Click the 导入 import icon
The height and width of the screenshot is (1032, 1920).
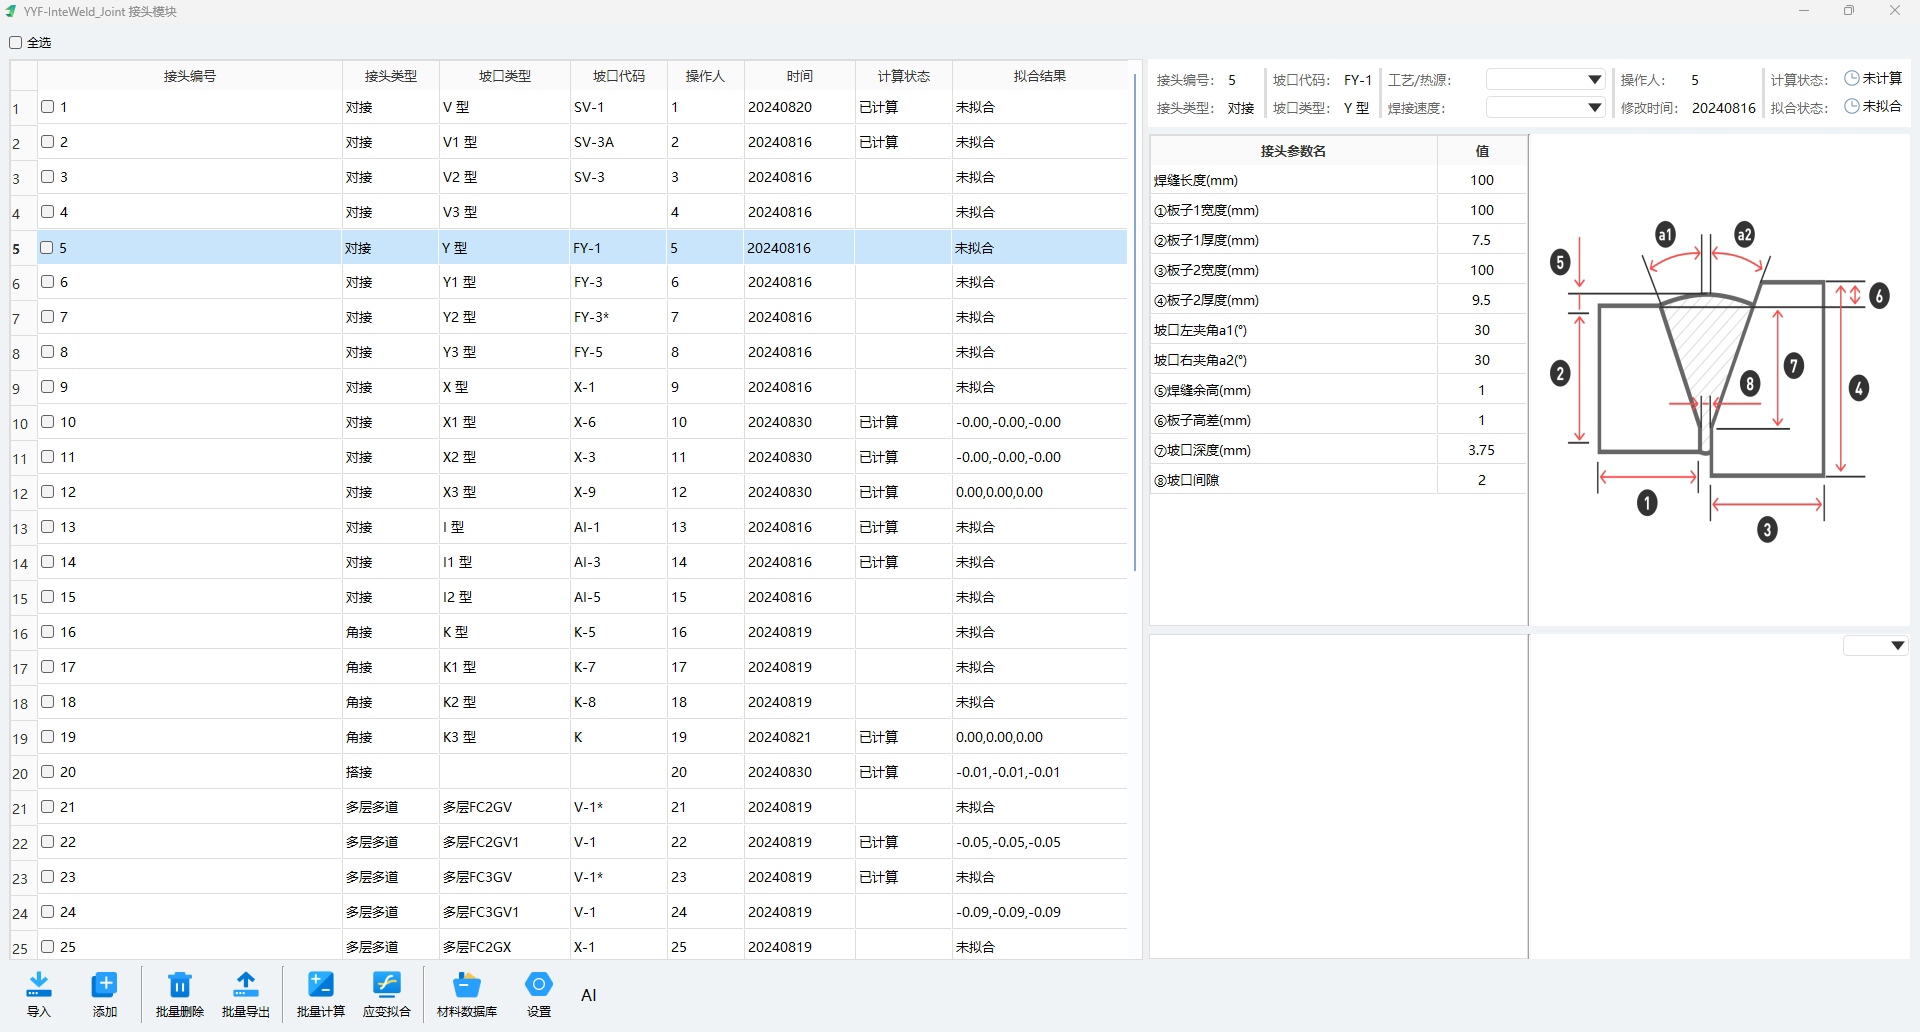(x=39, y=985)
